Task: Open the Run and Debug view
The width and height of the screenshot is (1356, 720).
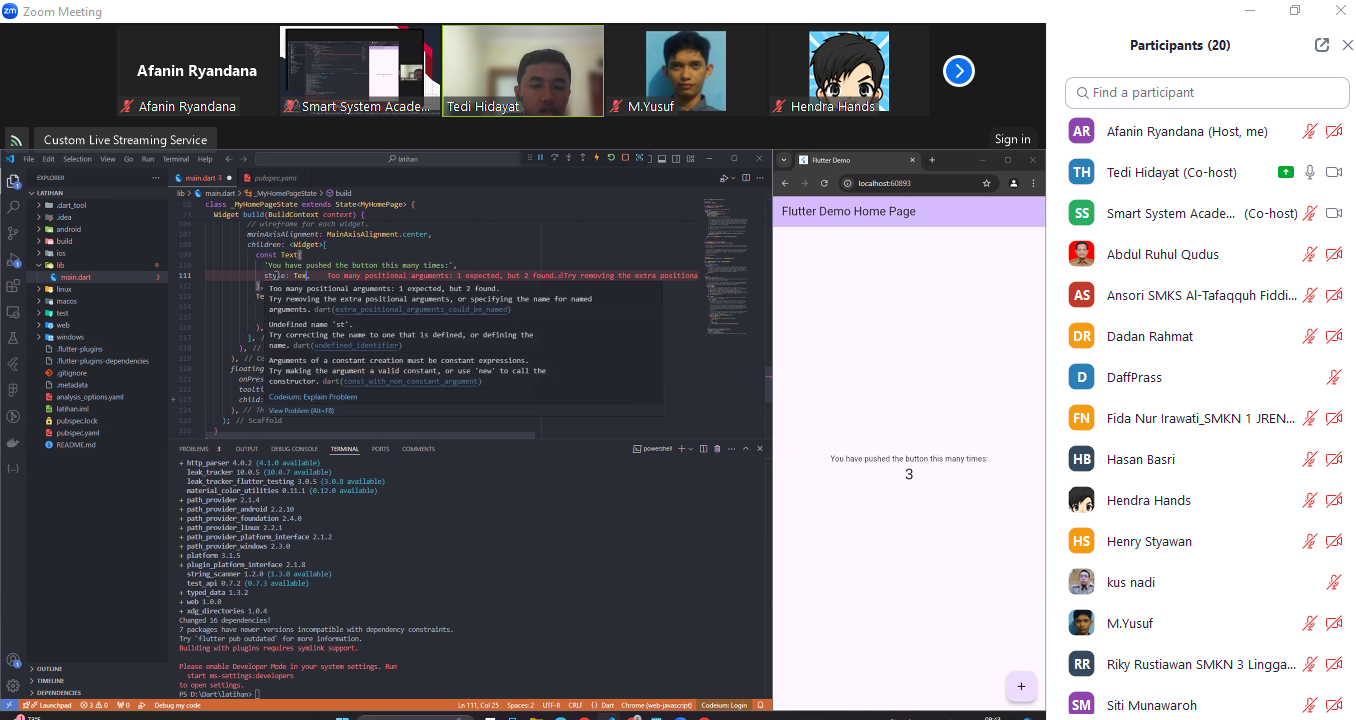Action: pos(13,260)
